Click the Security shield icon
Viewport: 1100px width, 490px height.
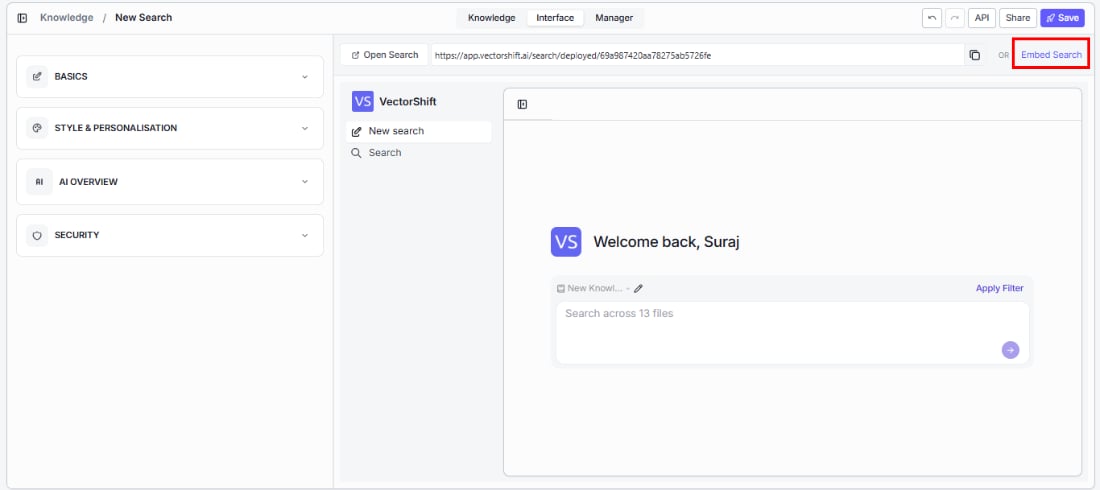(x=37, y=235)
